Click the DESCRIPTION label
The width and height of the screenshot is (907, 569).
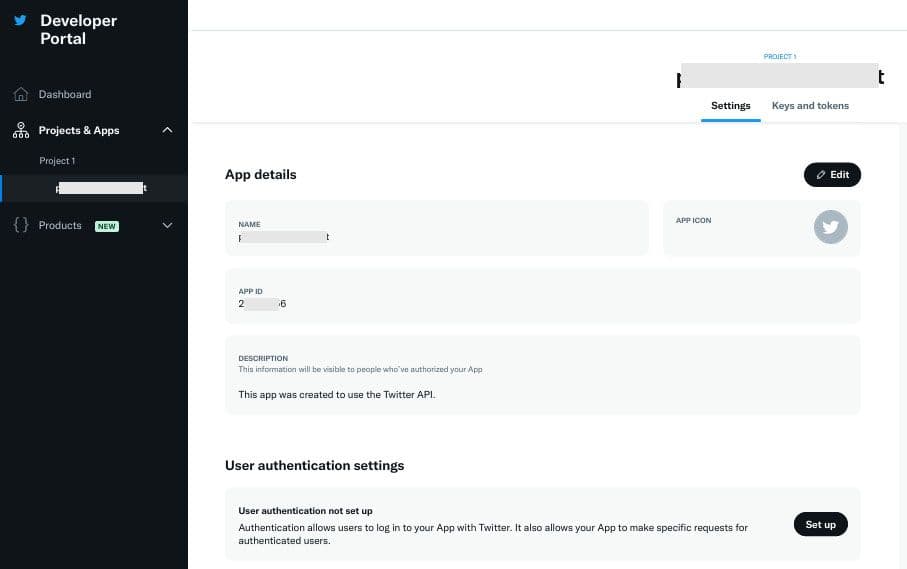(x=263, y=359)
